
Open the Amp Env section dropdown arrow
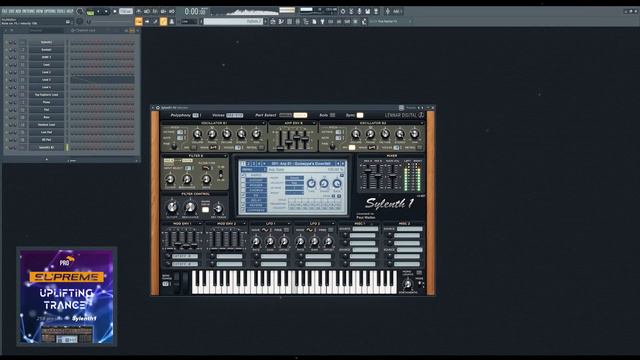[314, 123]
